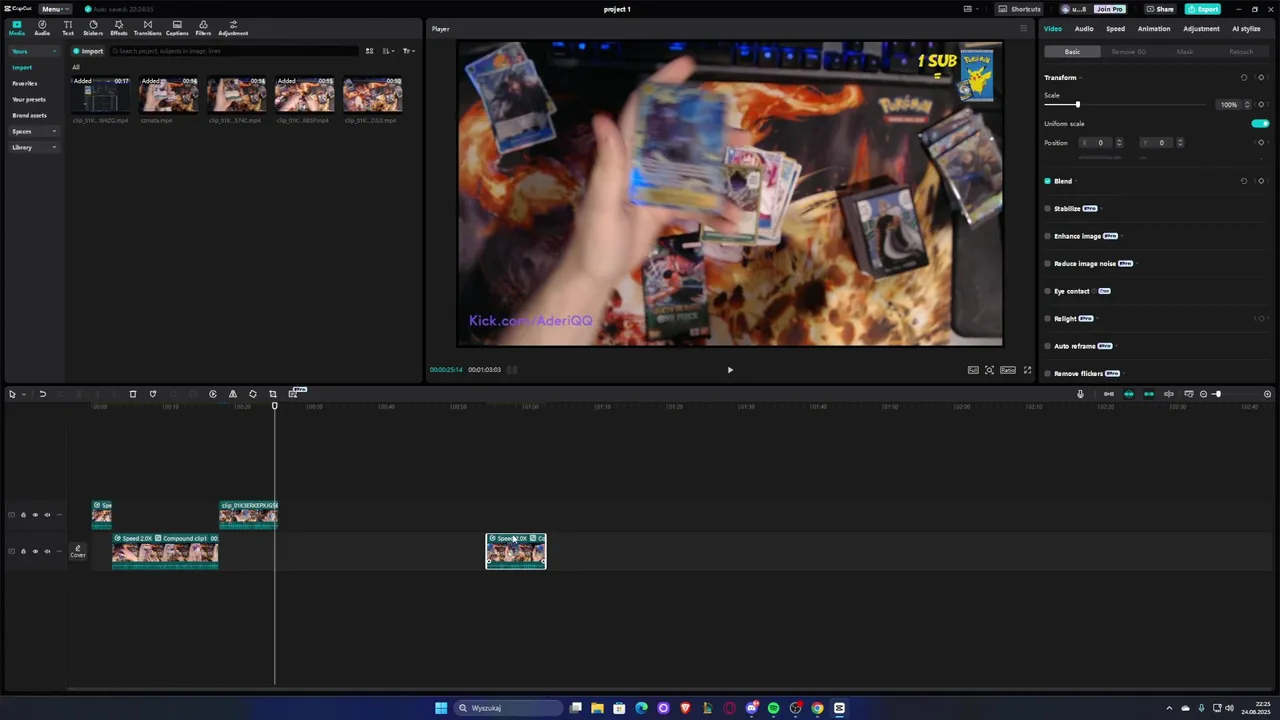Collapse the Transform section
Screen dimensions: 1280x720
point(1082,78)
